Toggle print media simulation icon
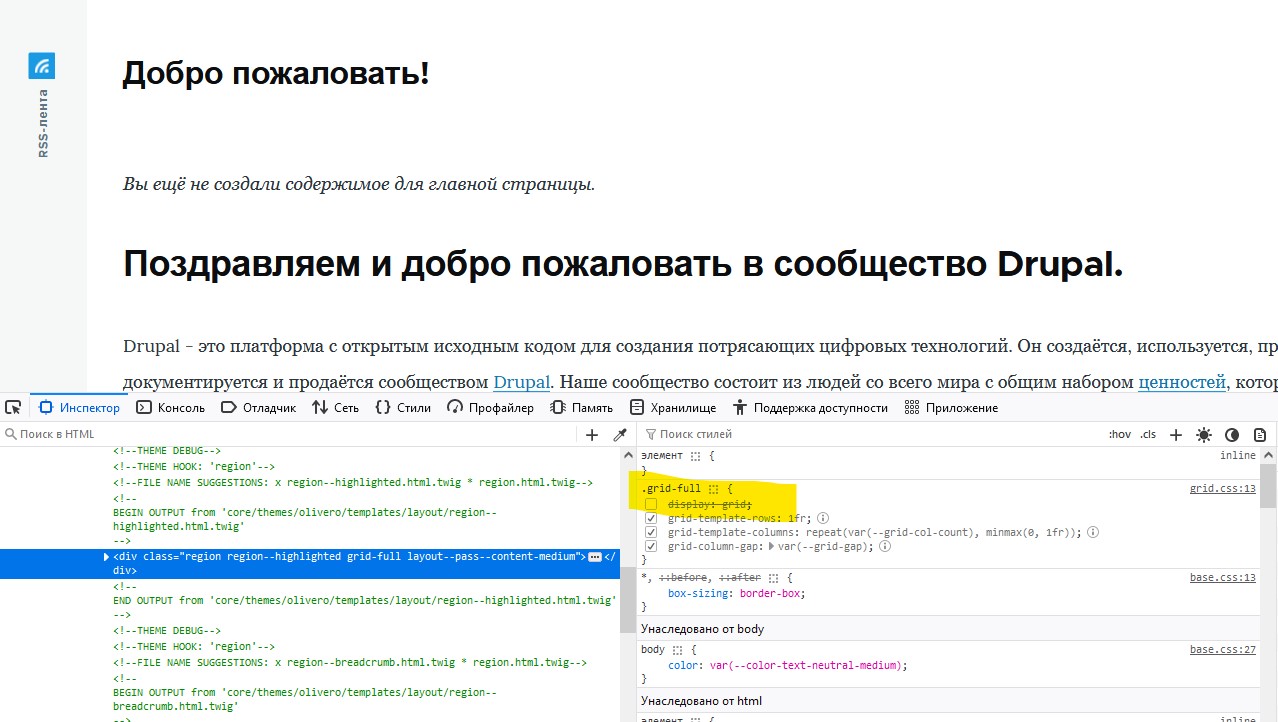The height and width of the screenshot is (722, 1278). [1260, 435]
